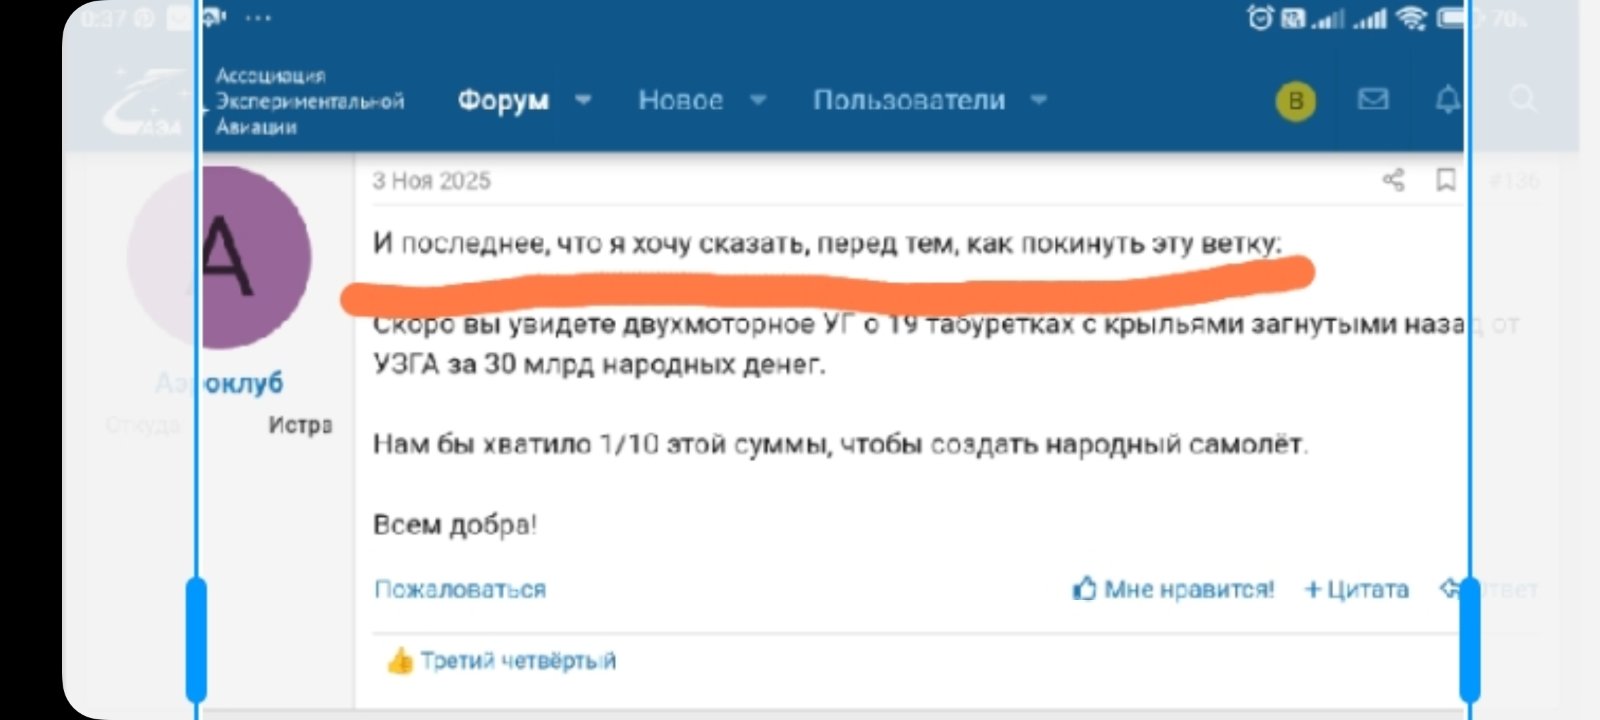Add post to quotes with Цитата
This screenshot has height=720, width=1600.
1357,589
